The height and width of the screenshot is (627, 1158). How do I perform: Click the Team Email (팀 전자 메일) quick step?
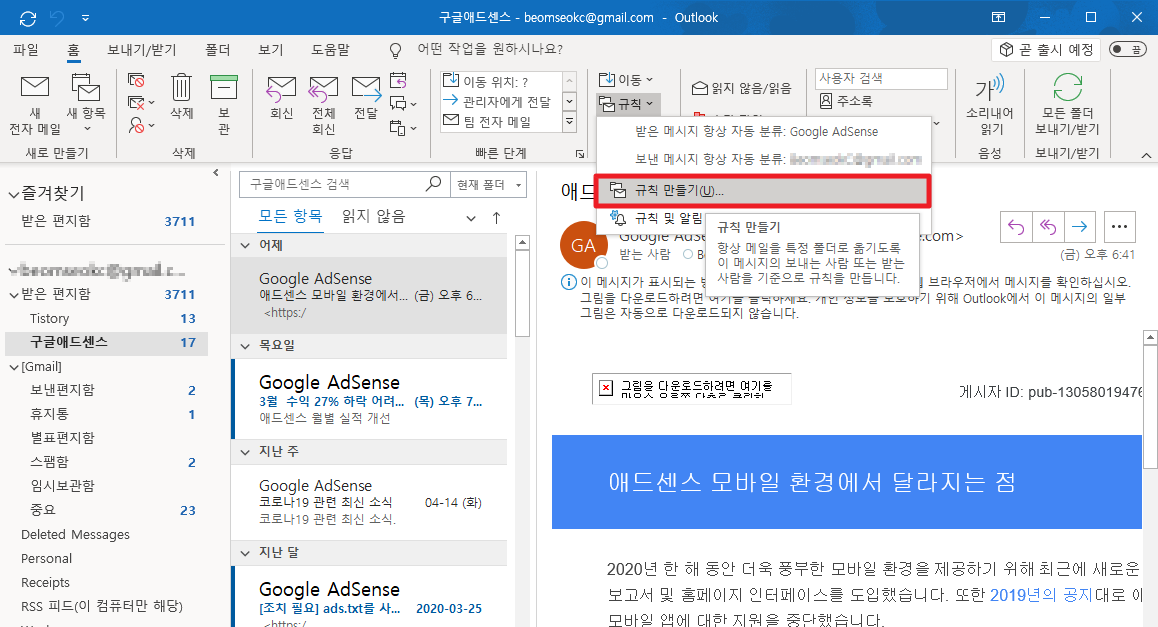tap(502, 122)
